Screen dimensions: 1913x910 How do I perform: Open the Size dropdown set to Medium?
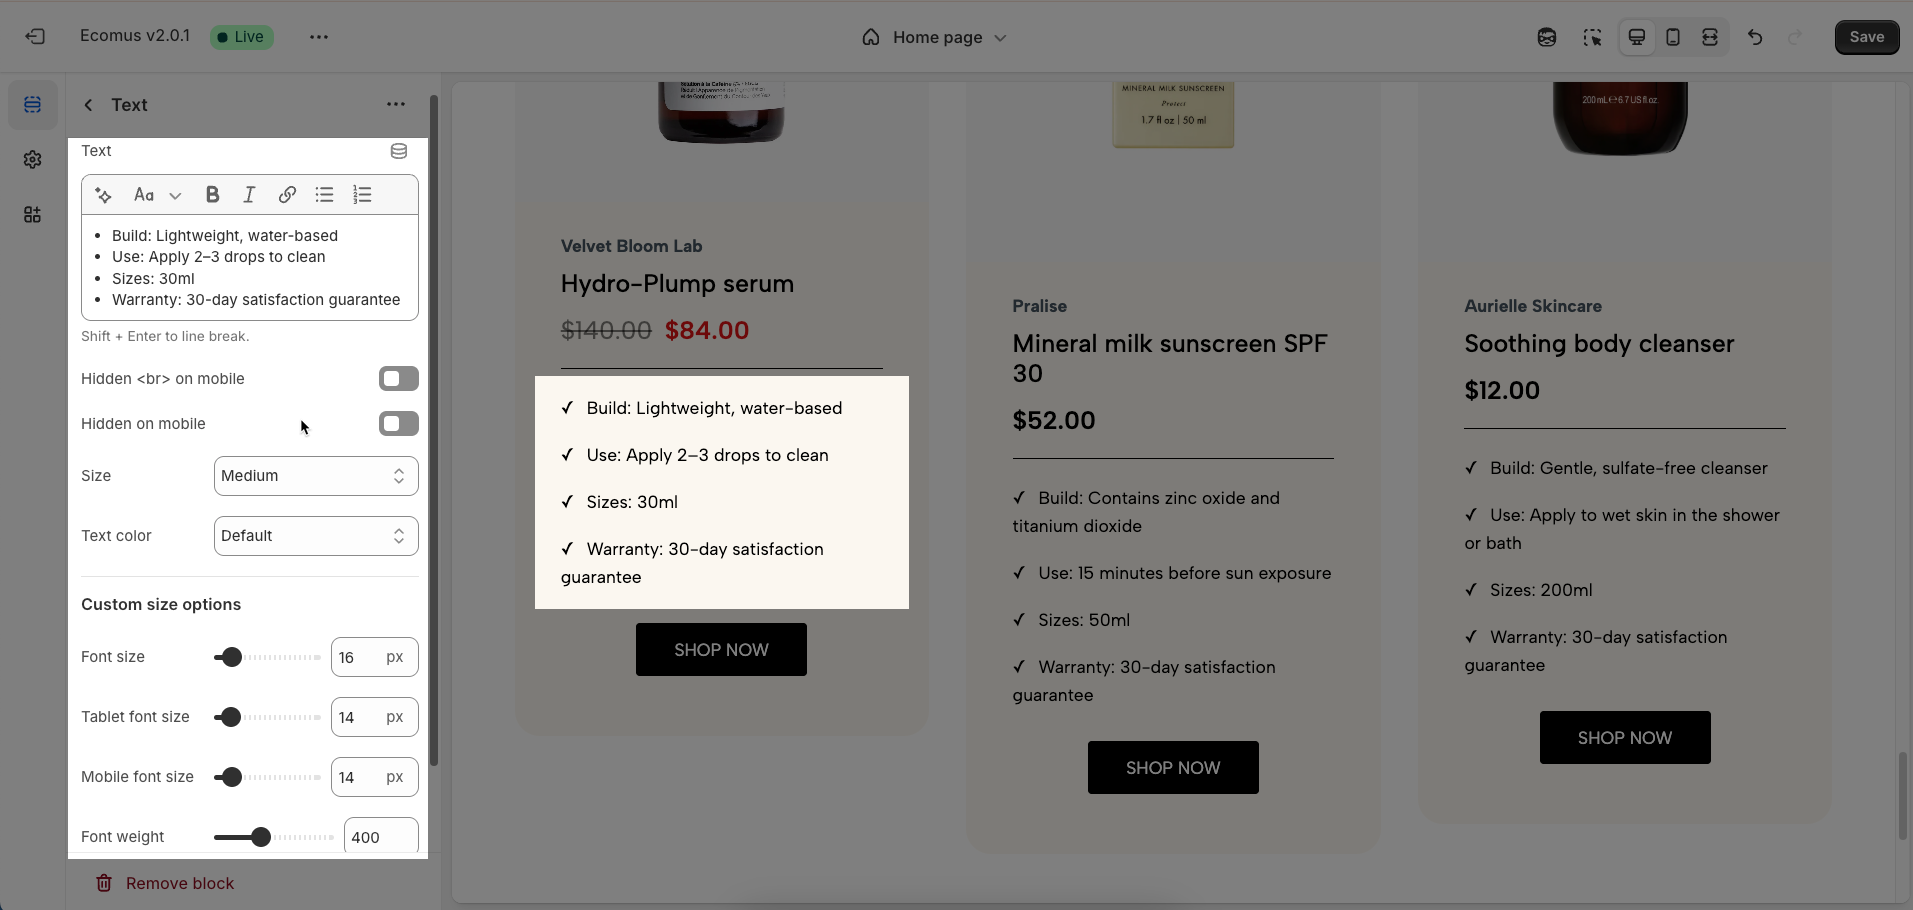point(316,476)
